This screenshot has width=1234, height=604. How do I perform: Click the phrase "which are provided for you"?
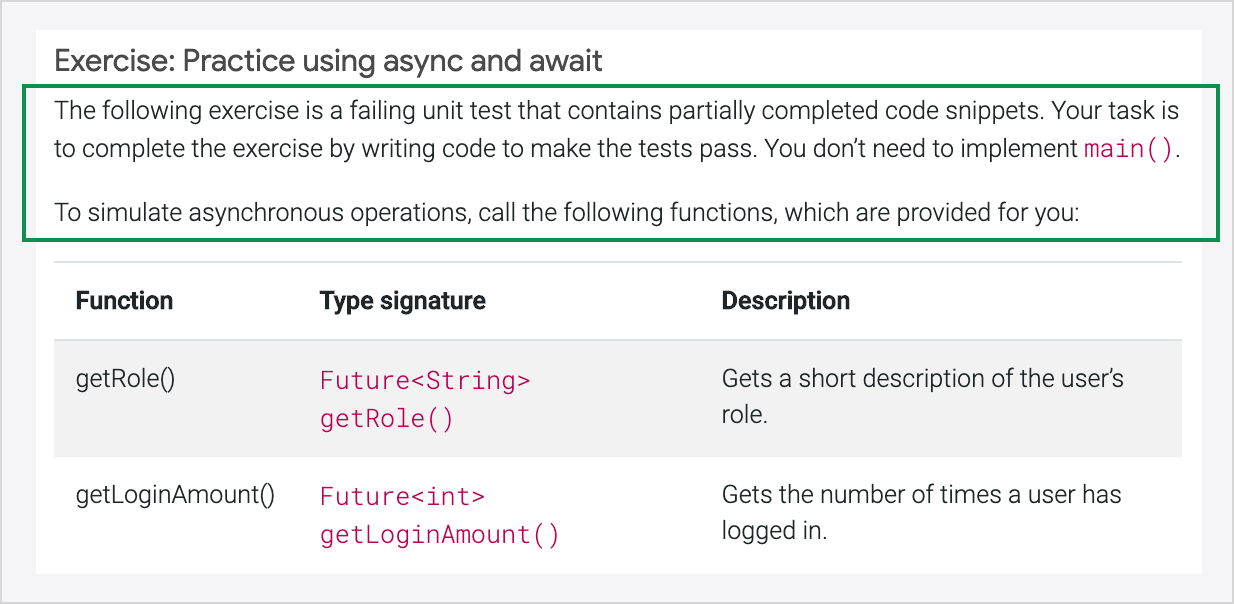(x=939, y=213)
